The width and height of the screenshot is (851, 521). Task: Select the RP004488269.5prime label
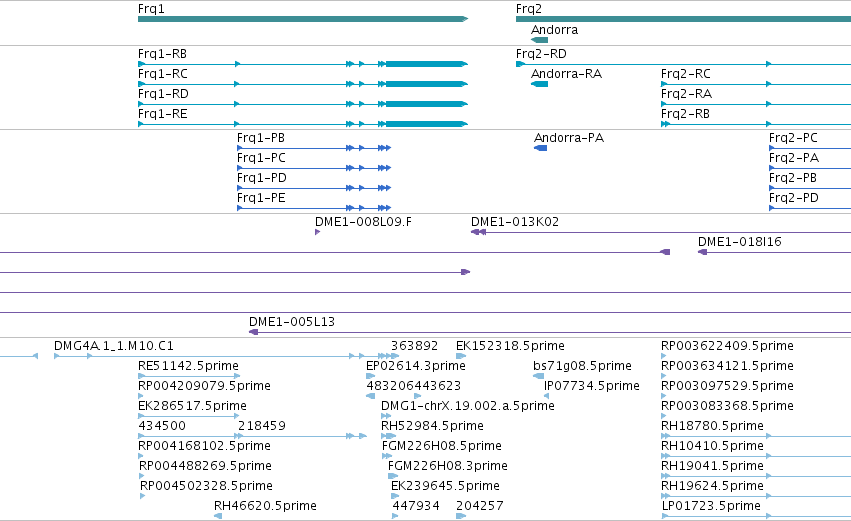point(205,466)
